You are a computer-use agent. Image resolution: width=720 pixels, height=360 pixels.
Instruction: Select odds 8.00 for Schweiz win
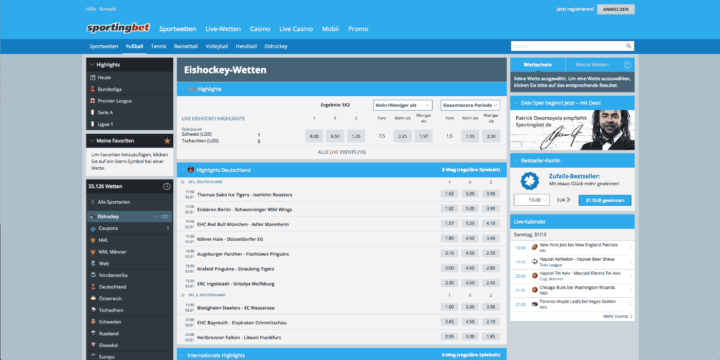[314, 136]
